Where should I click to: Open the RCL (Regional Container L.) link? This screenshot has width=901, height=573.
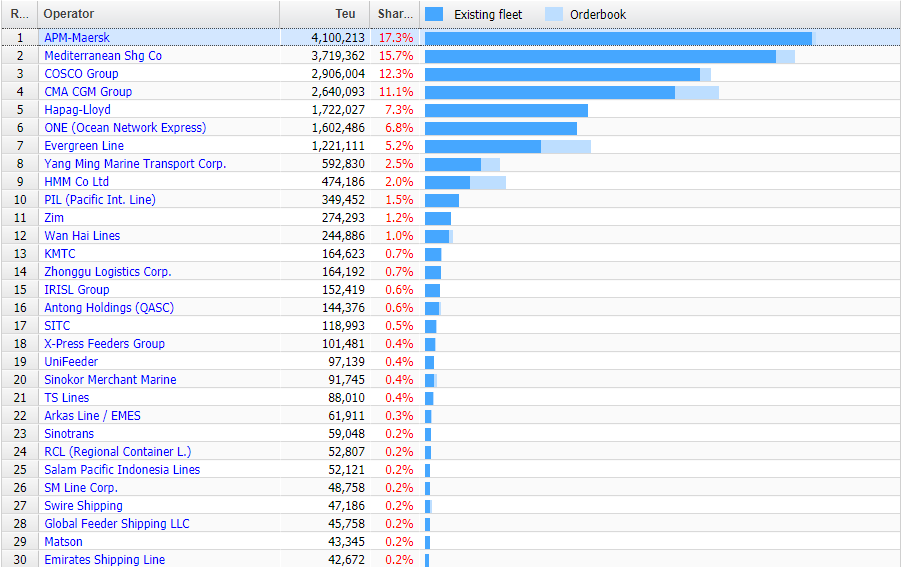118,452
